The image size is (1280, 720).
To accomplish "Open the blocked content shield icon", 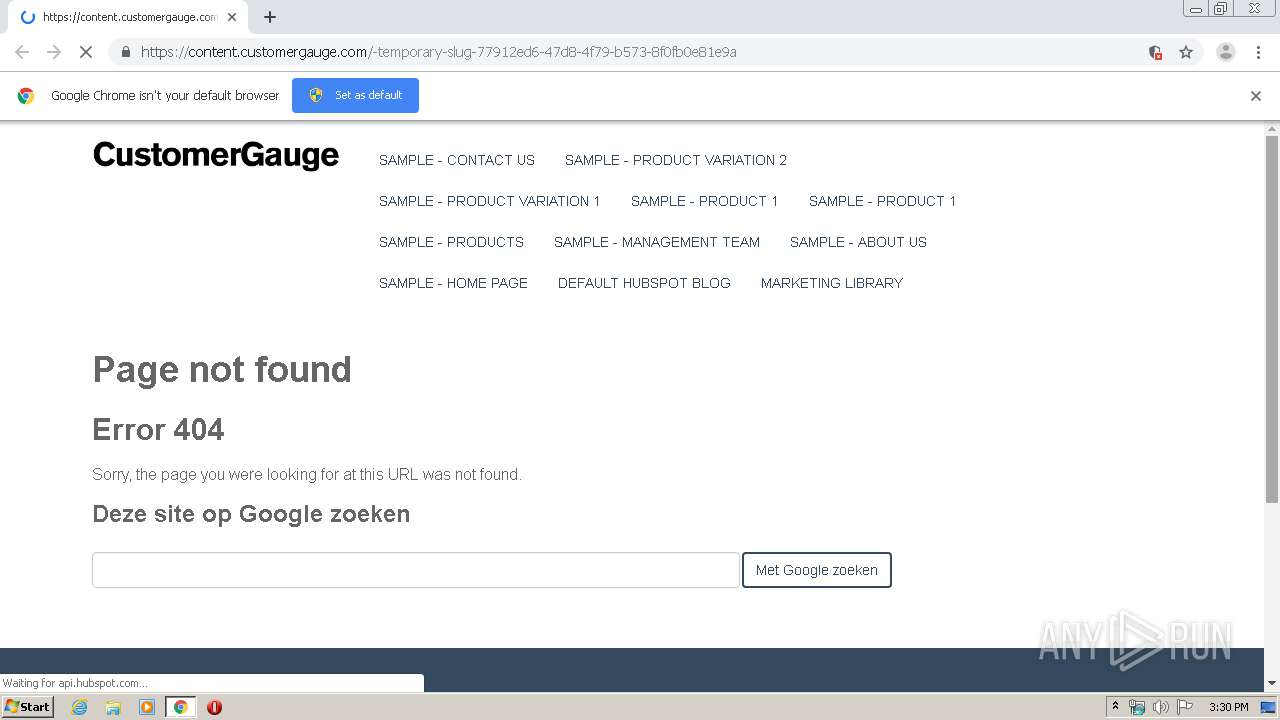I will tap(1155, 52).
